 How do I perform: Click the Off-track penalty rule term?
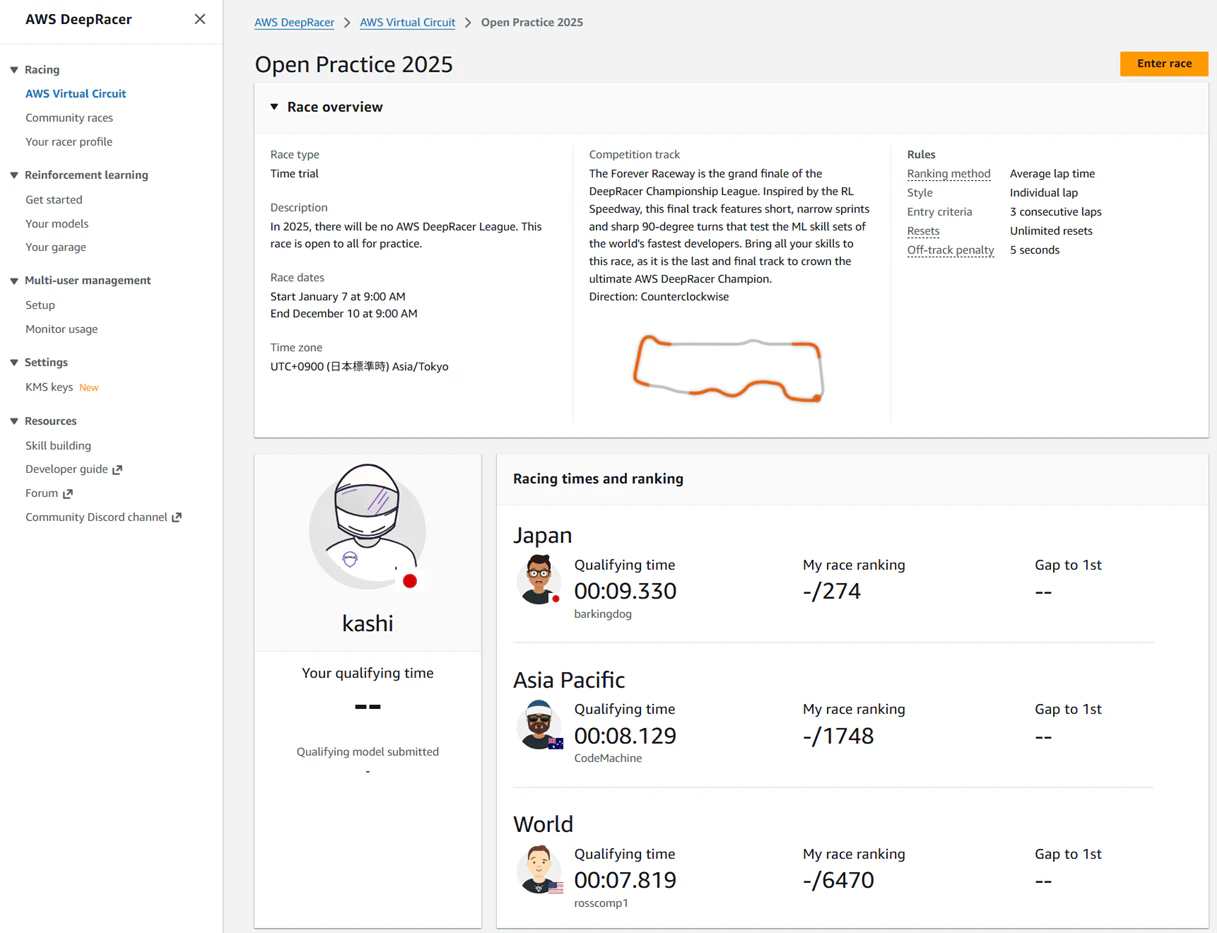(x=950, y=250)
